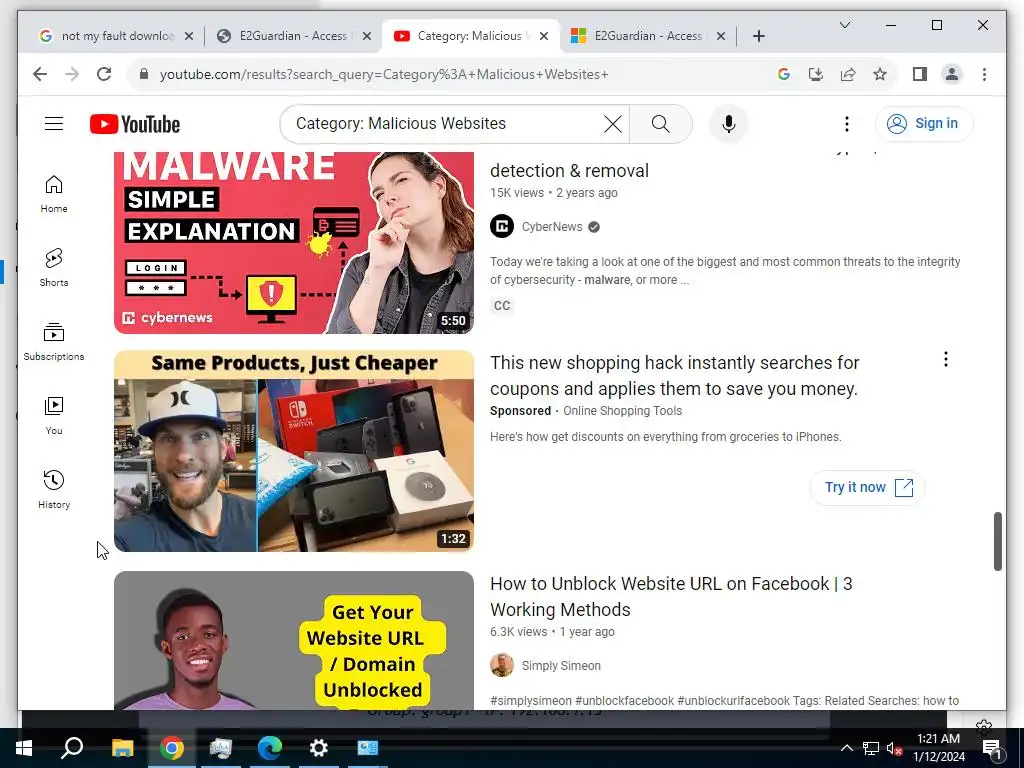Sign in to YouTube
This screenshot has height=768, width=1024.
tap(923, 123)
